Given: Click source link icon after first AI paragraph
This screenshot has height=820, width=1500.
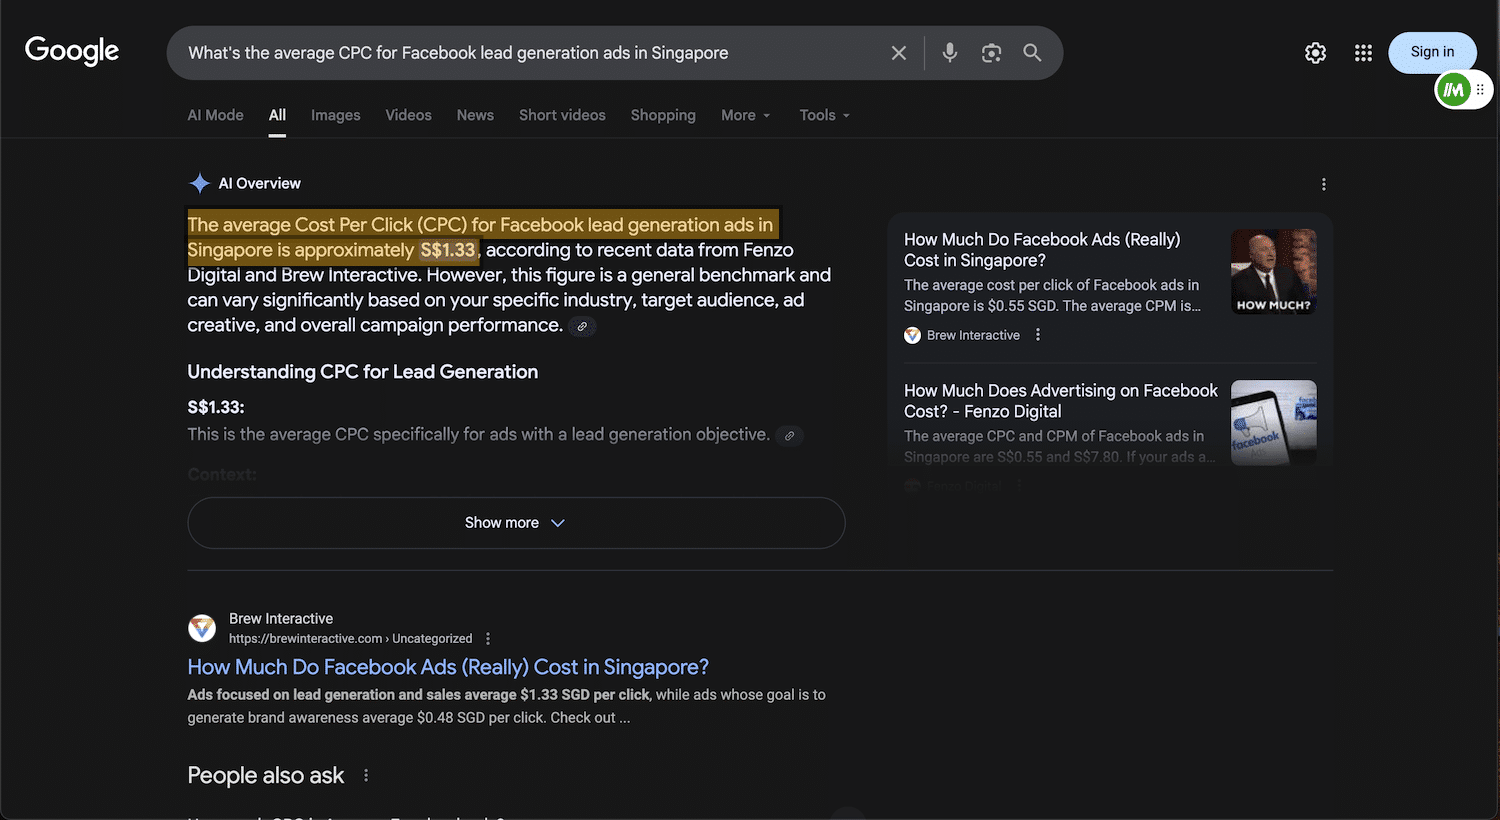Looking at the screenshot, I should [x=582, y=326].
